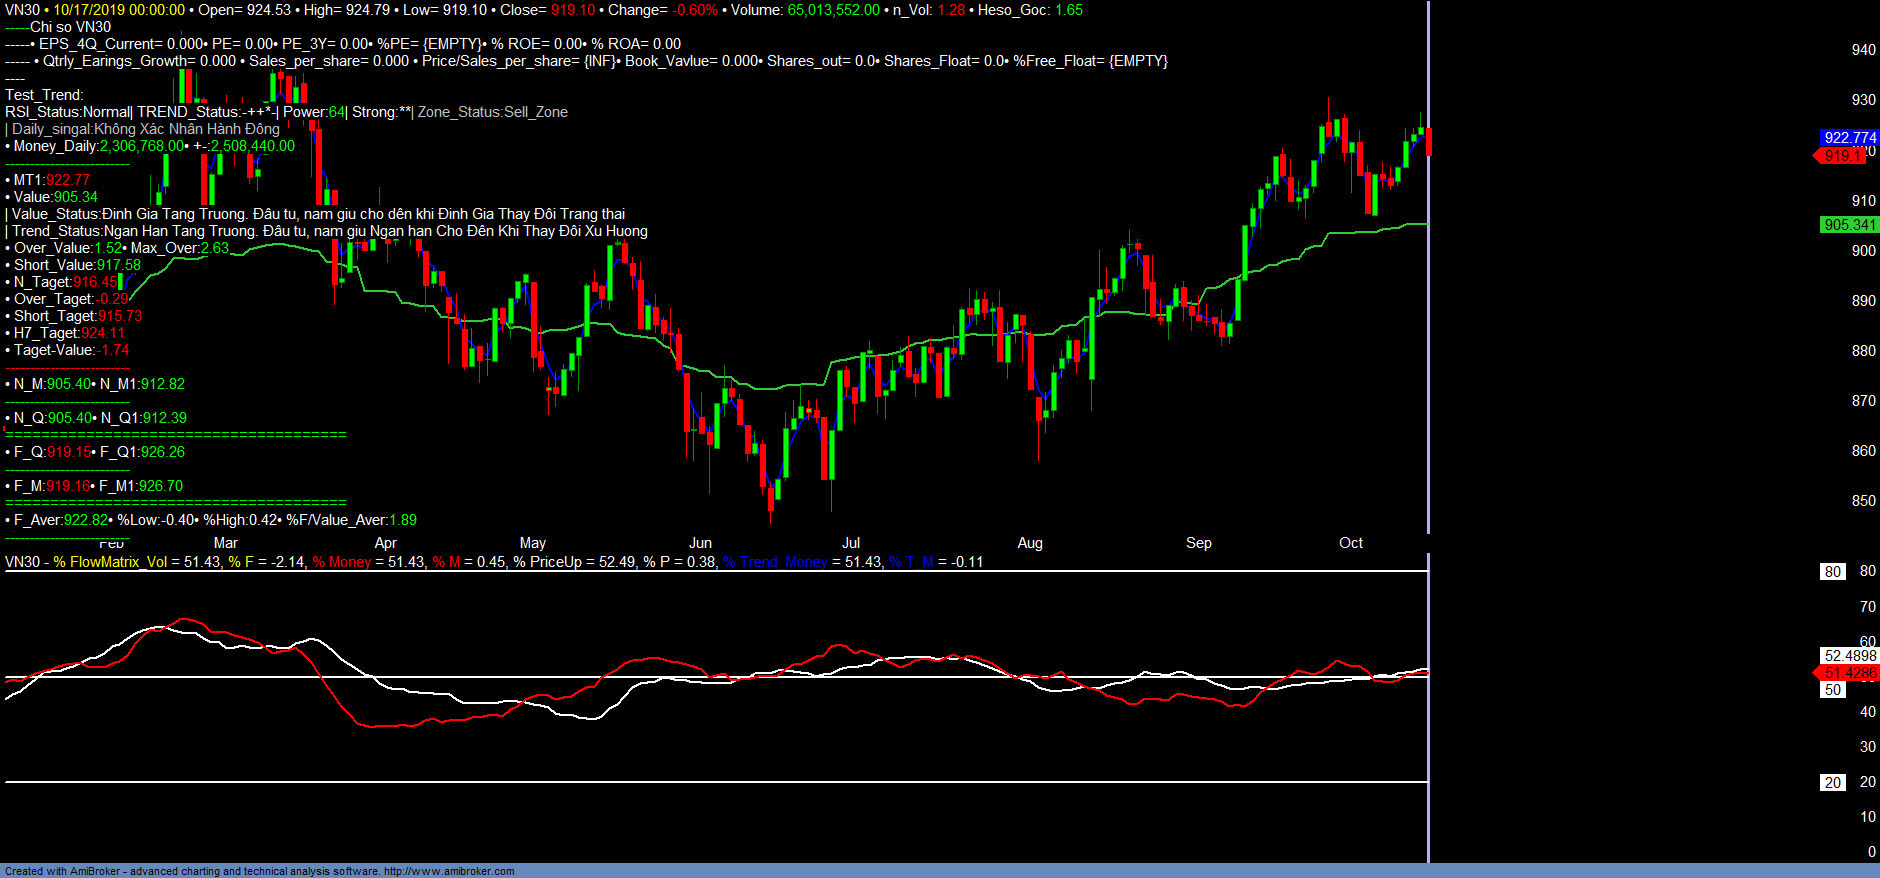1880x878 pixels.
Task: Click the Zone_Status:Sell_Zone indicator text
Action: tap(492, 112)
